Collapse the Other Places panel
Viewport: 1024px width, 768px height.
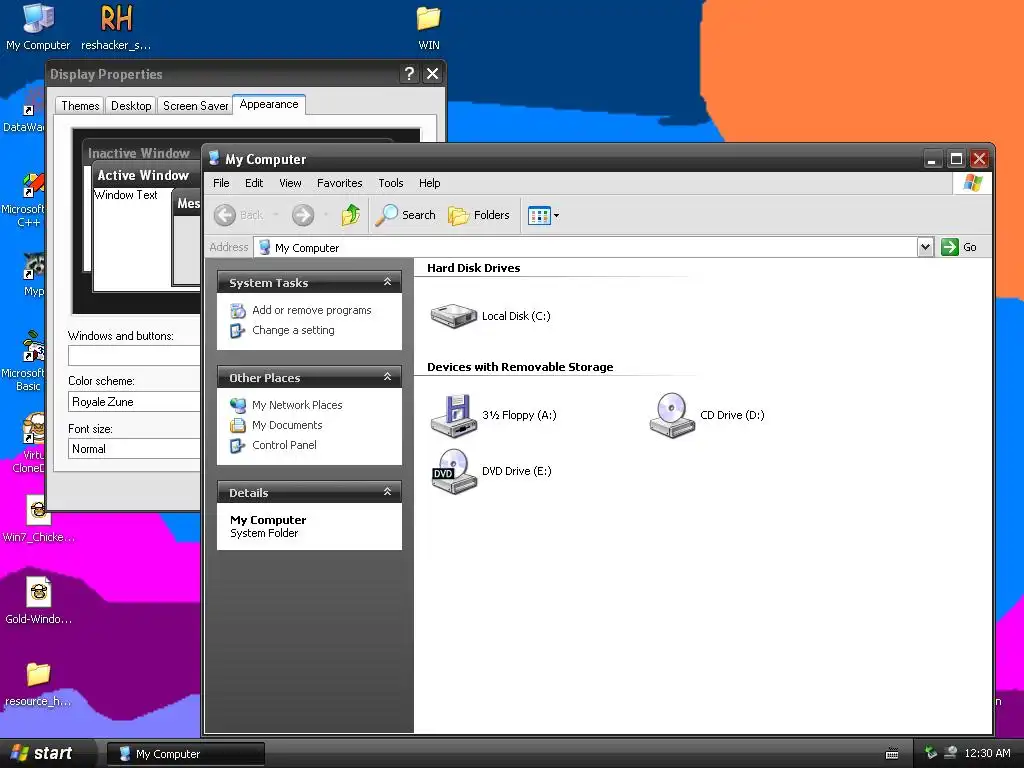point(387,377)
